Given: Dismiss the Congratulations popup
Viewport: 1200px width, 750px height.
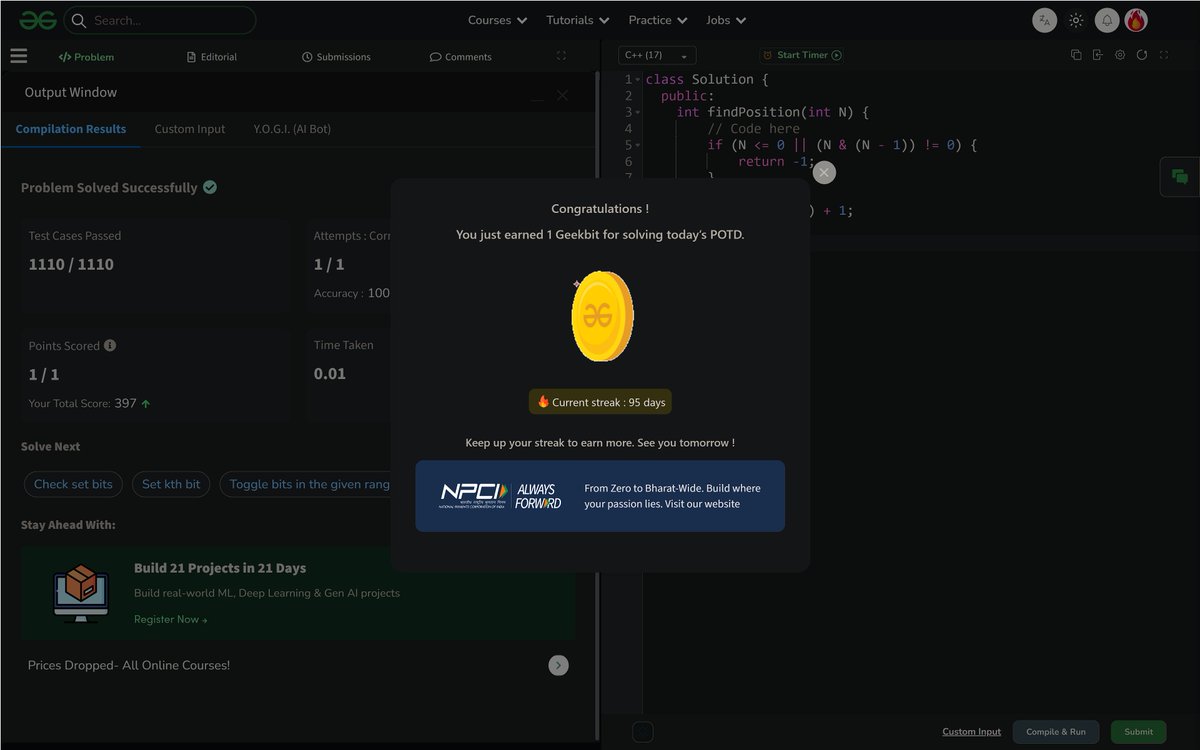Looking at the screenshot, I should click(823, 173).
